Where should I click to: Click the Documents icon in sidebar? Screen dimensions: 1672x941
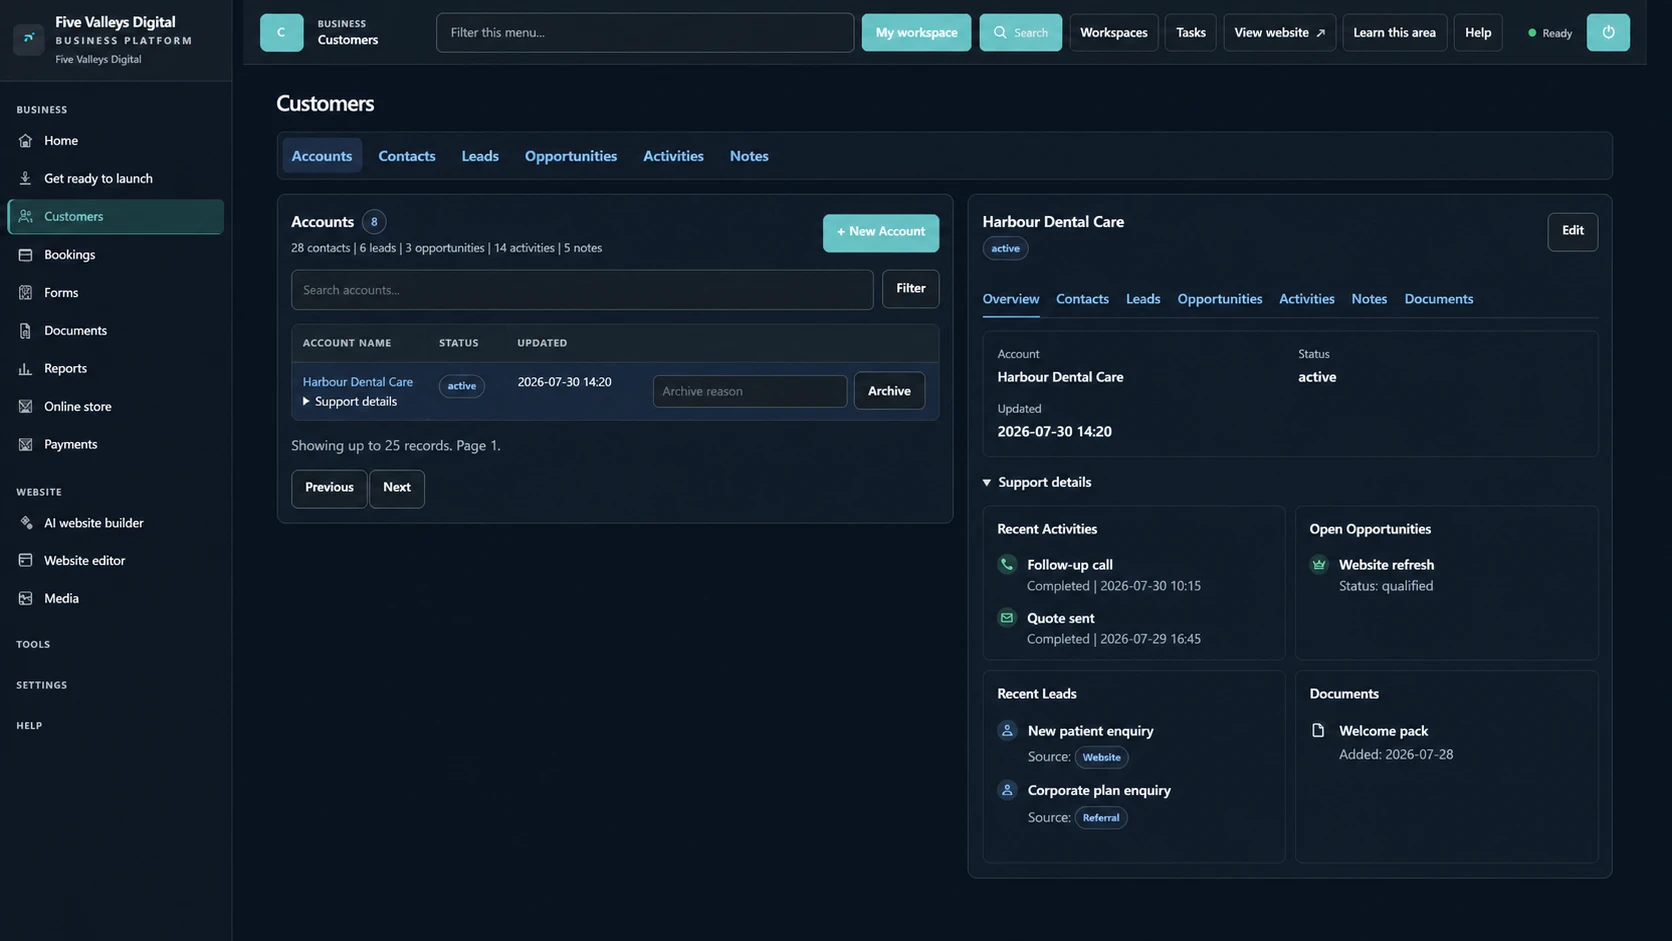pyautogui.click(x=26, y=331)
